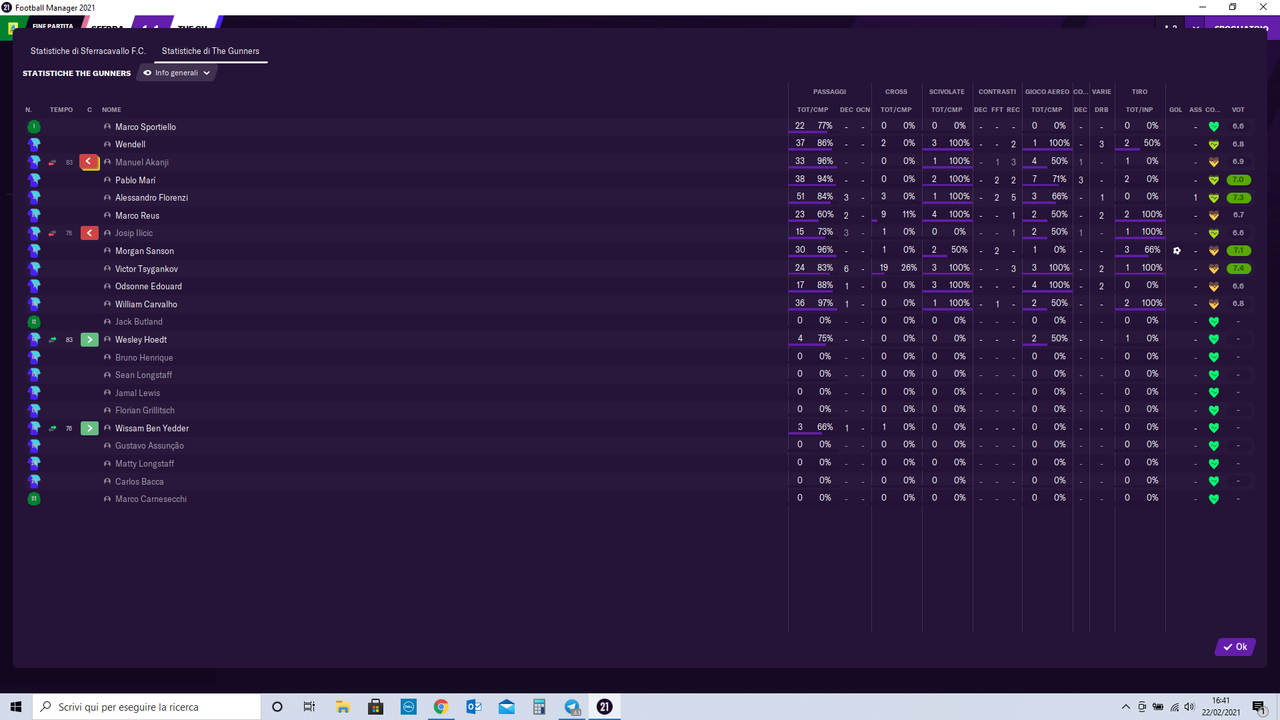Click Alessandro Florenzi's 7.3 match rating
The width and height of the screenshot is (1280, 720).
1238,198
